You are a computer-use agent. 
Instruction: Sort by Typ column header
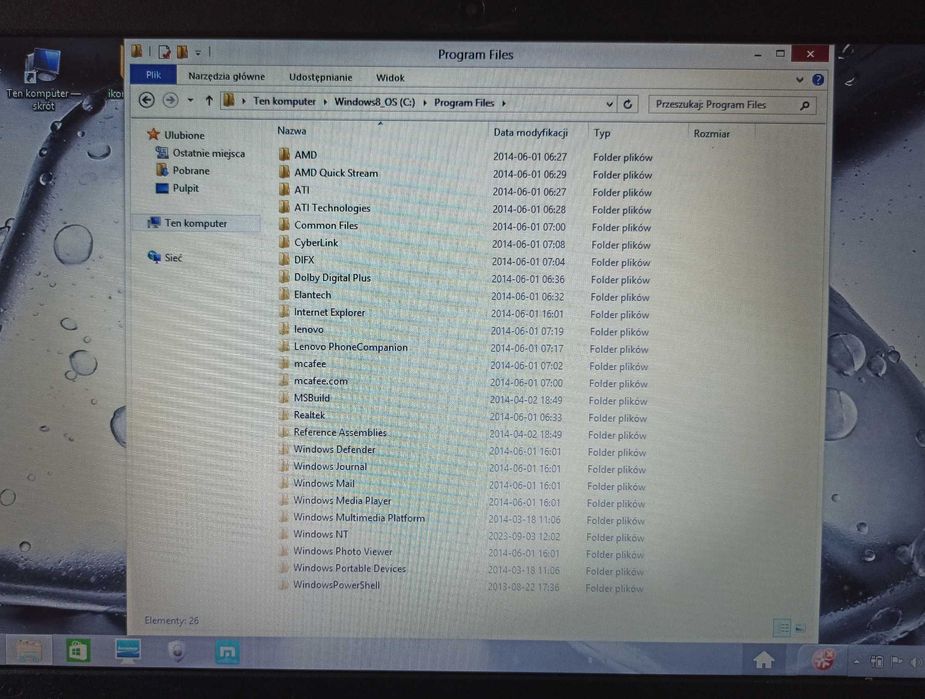(602, 133)
